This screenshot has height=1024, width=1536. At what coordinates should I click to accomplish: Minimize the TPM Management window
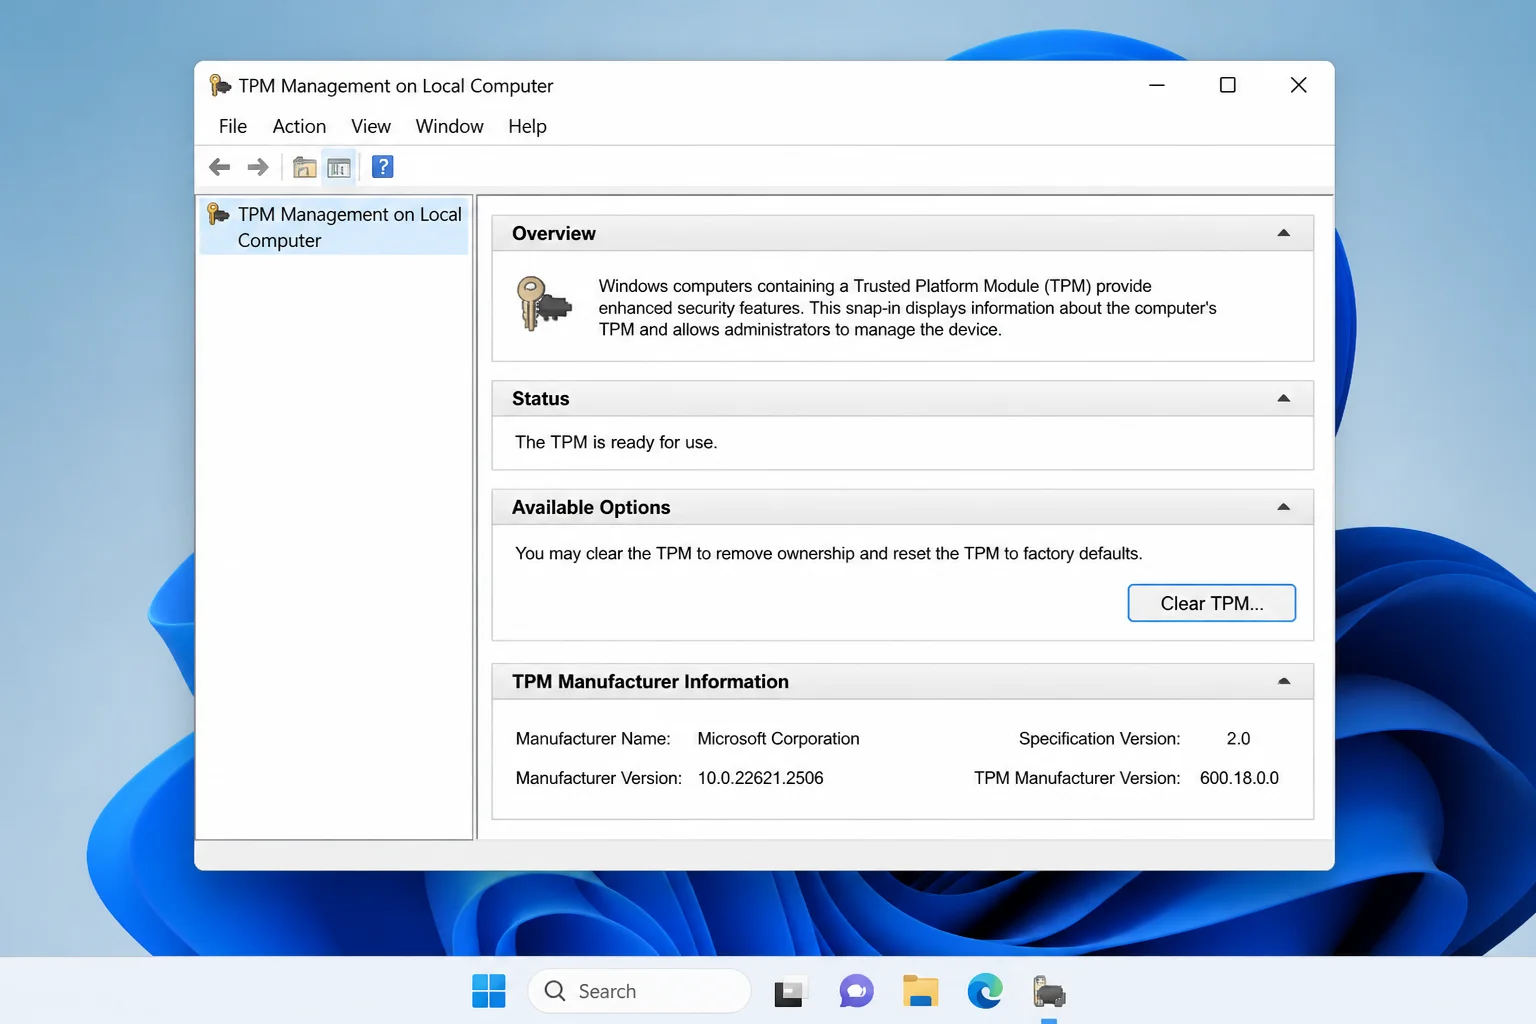[1157, 85]
